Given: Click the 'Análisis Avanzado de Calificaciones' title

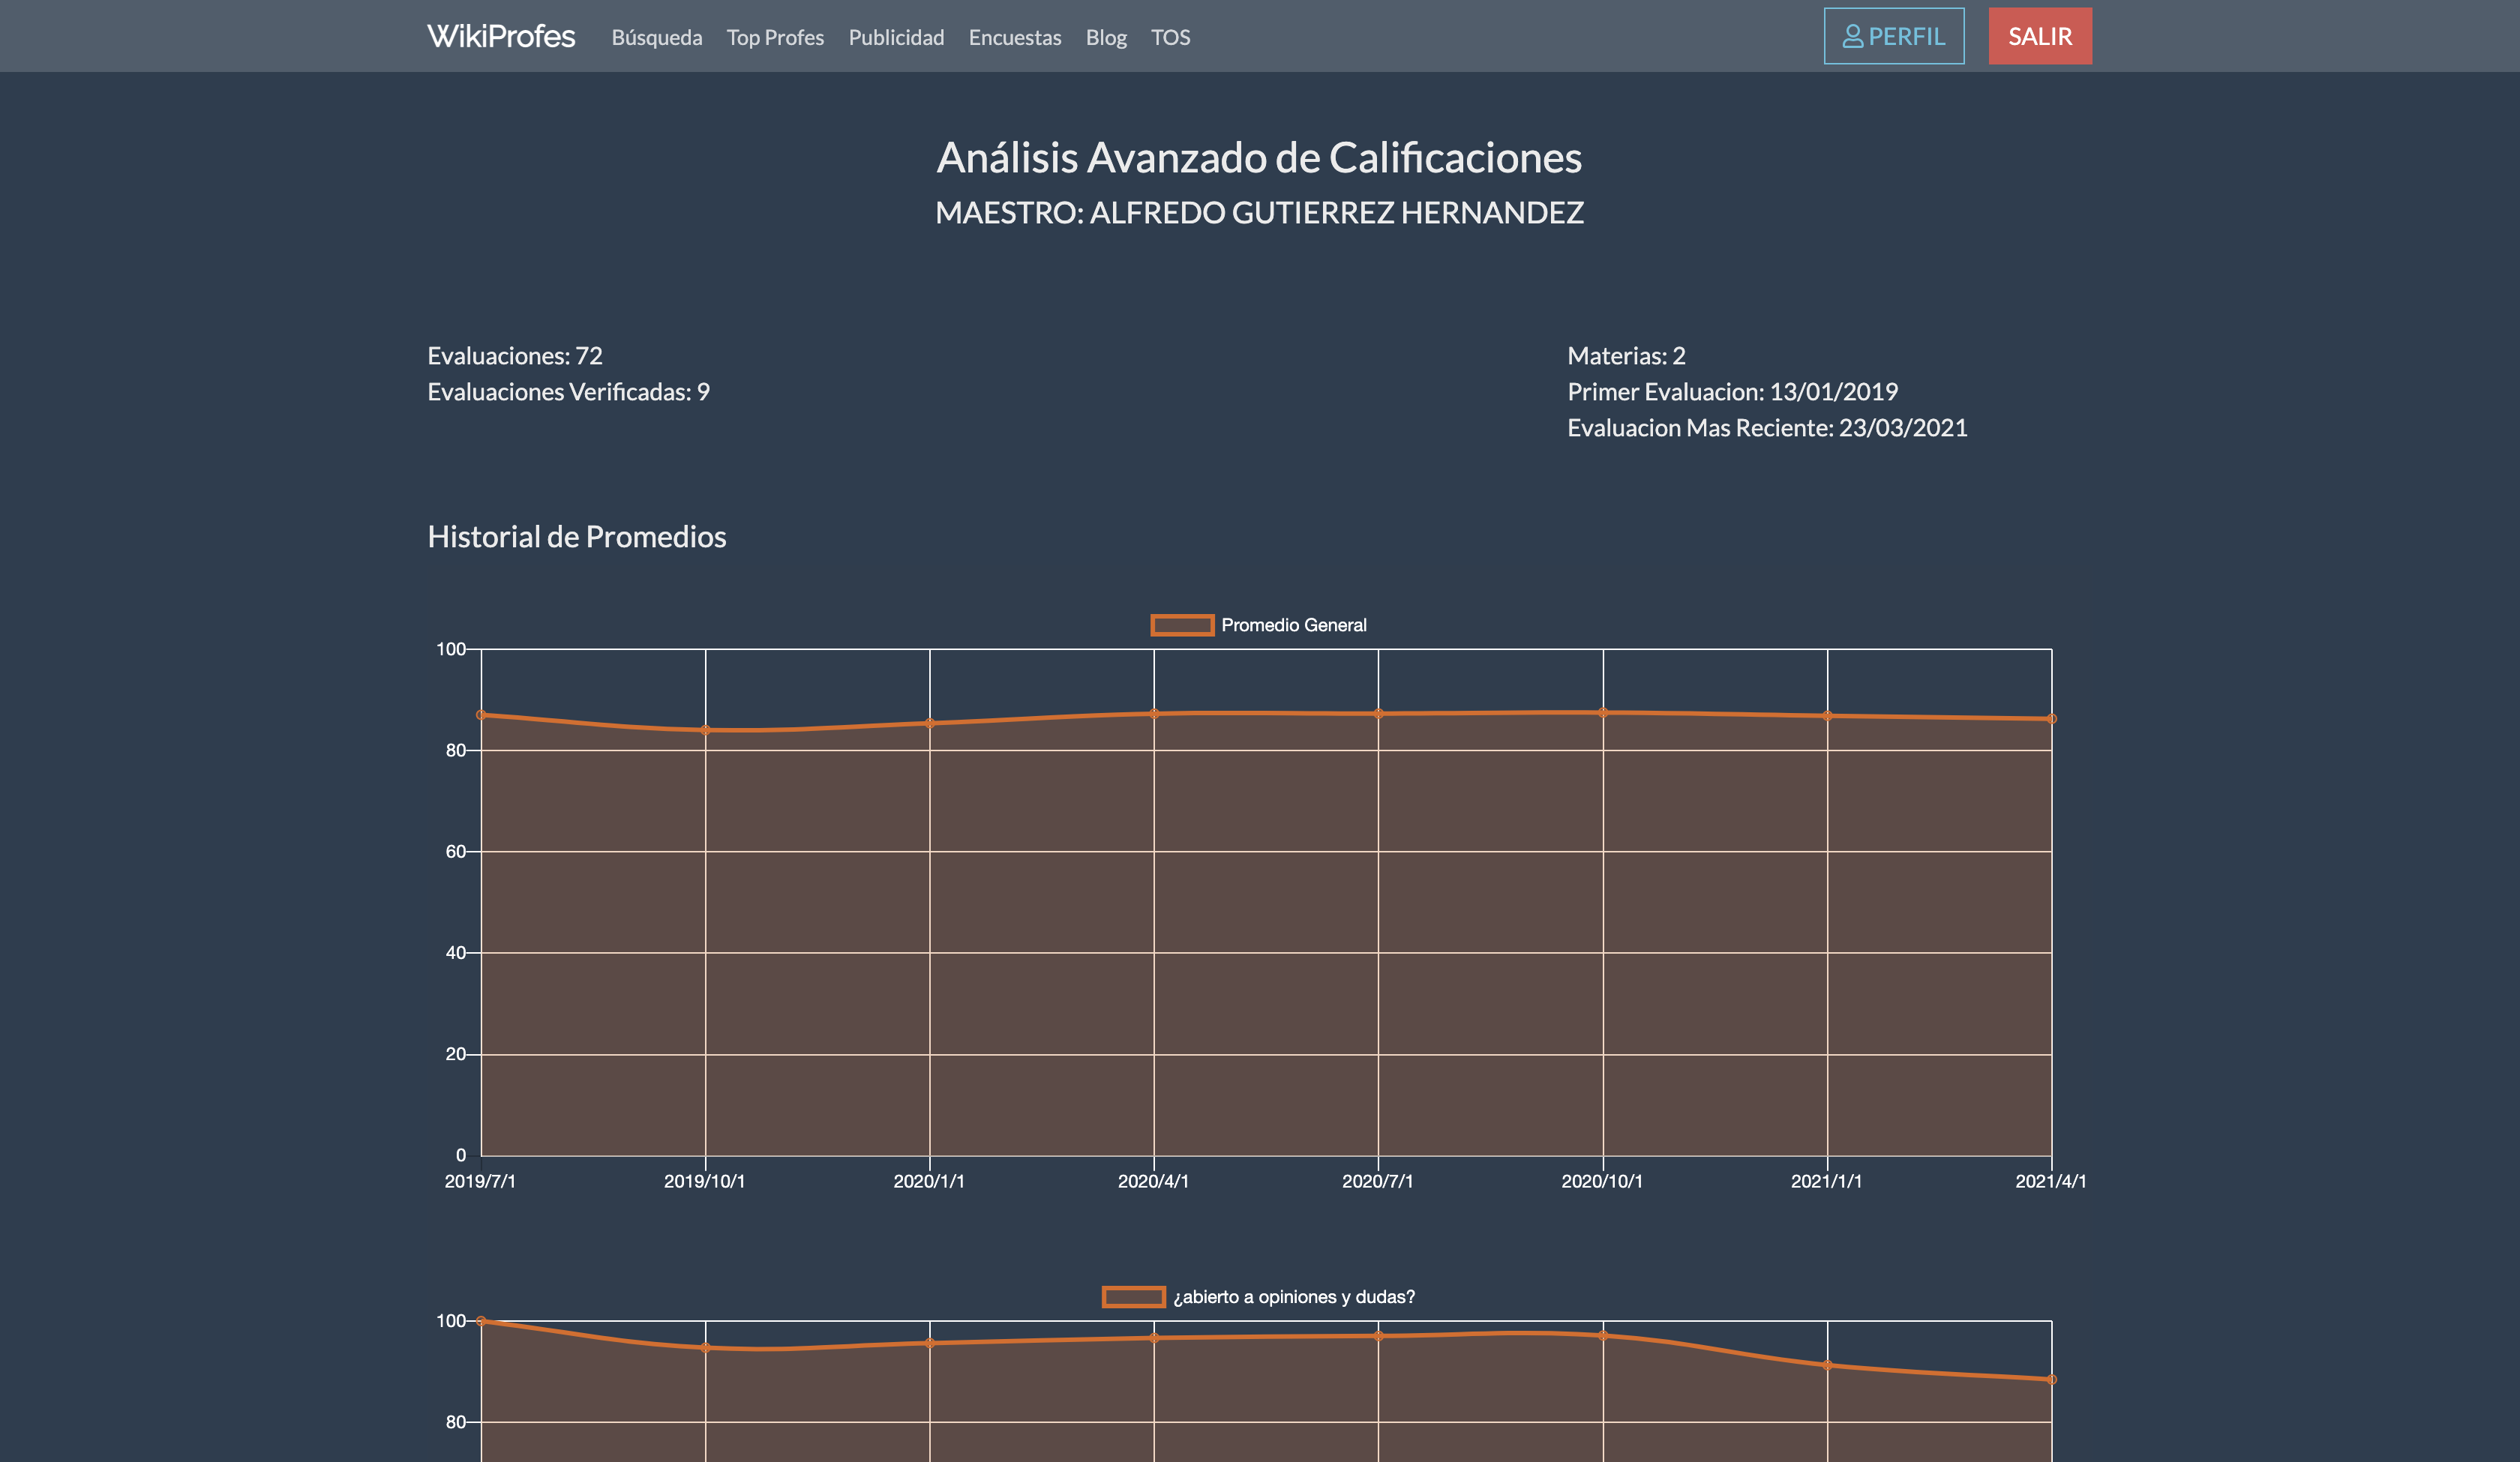Looking at the screenshot, I should coord(1259,157).
